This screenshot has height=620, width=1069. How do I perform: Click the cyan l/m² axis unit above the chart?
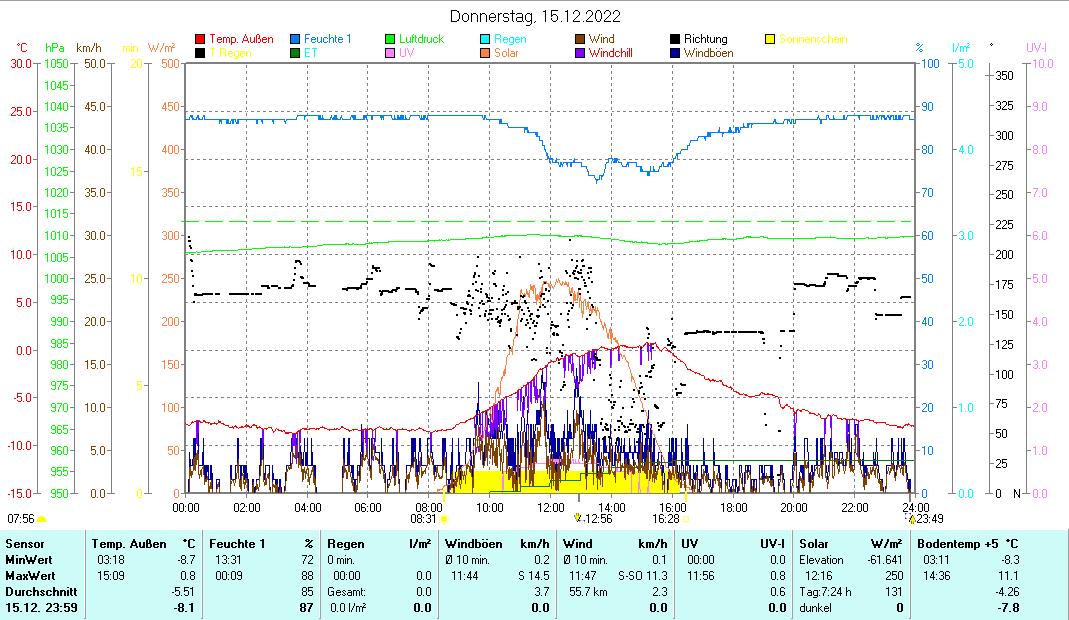961,48
